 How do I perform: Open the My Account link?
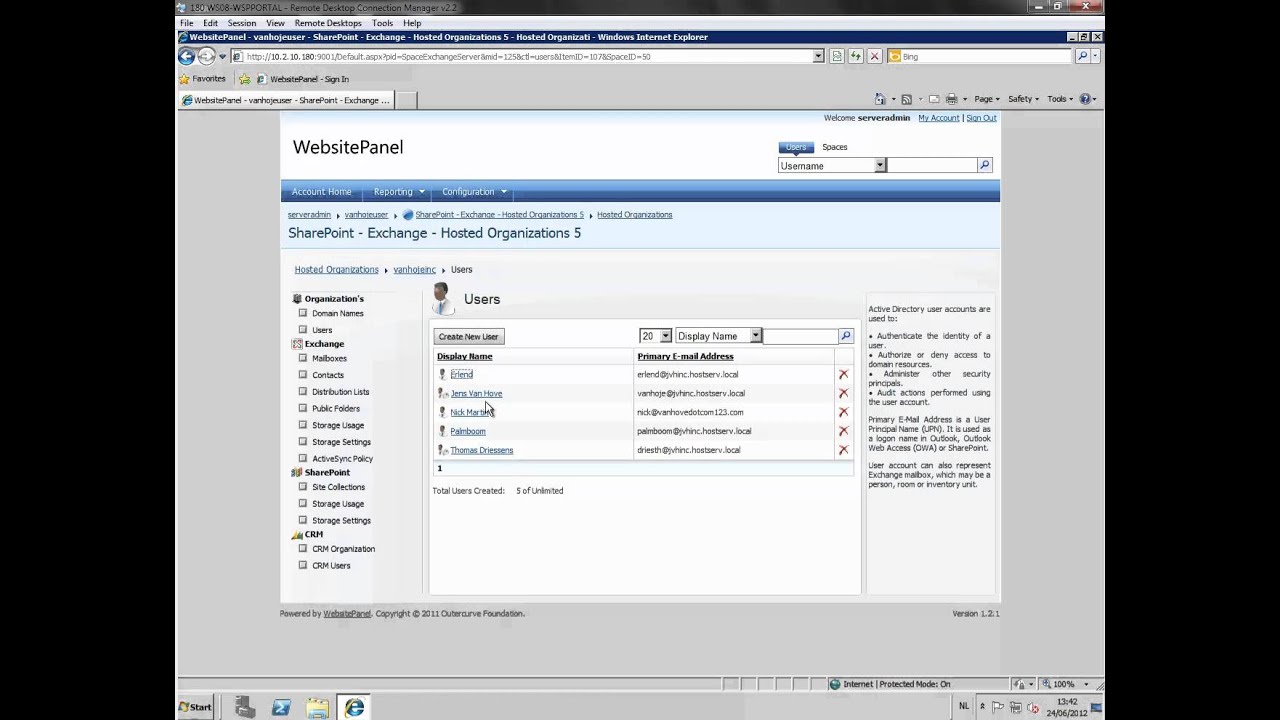[938, 118]
